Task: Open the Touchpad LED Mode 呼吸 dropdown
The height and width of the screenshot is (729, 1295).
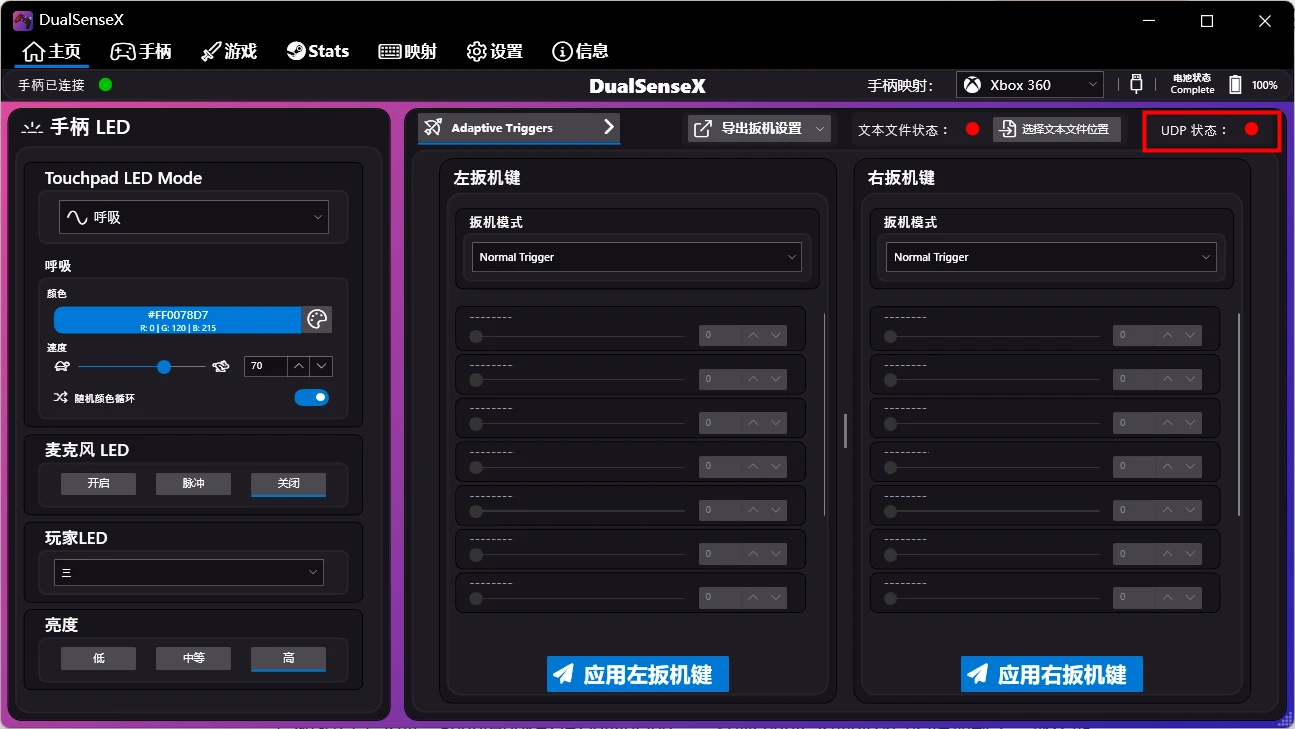Action: (193, 216)
